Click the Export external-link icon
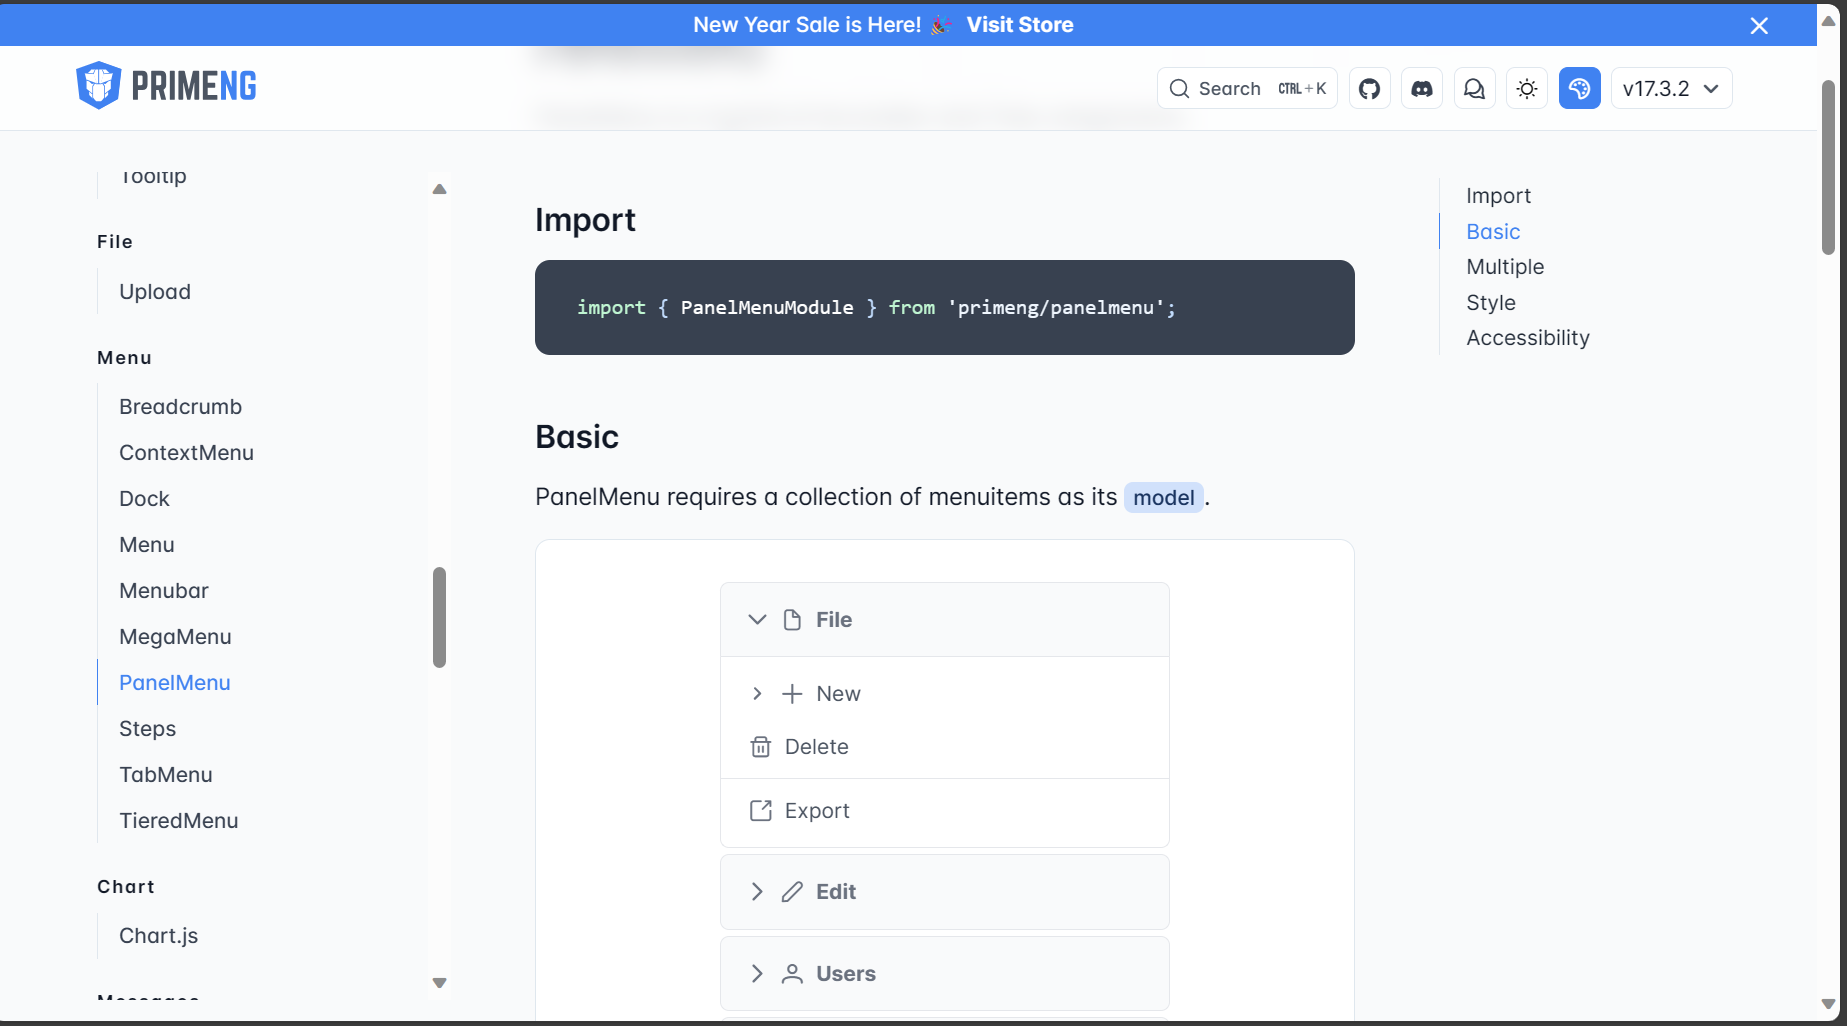Image resolution: width=1847 pixels, height=1026 pixels. [x=761, y=811]
